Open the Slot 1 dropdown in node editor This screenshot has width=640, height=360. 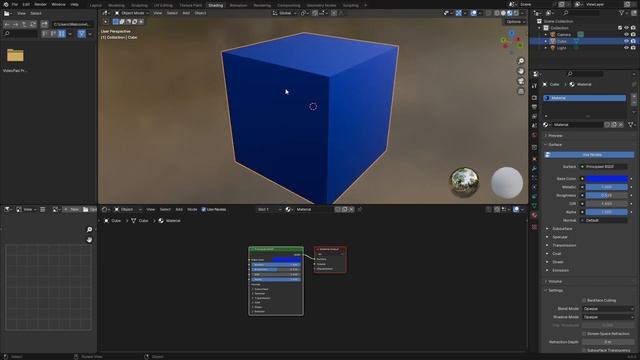269,209
